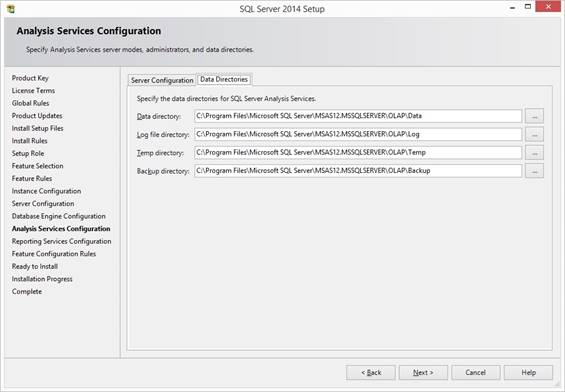
Task: Browse for the Backup directory folder
Action: [534, 171]
